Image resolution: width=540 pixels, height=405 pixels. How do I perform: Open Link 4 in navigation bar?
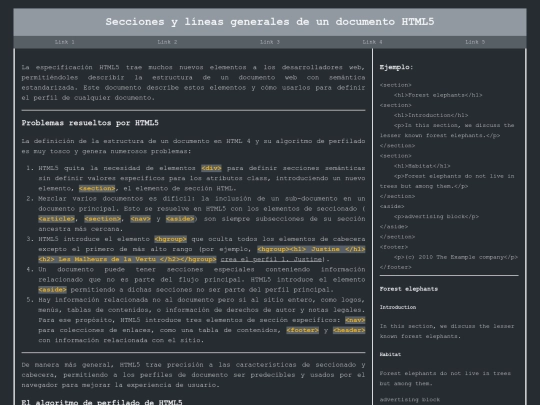[x=373, y=42]
